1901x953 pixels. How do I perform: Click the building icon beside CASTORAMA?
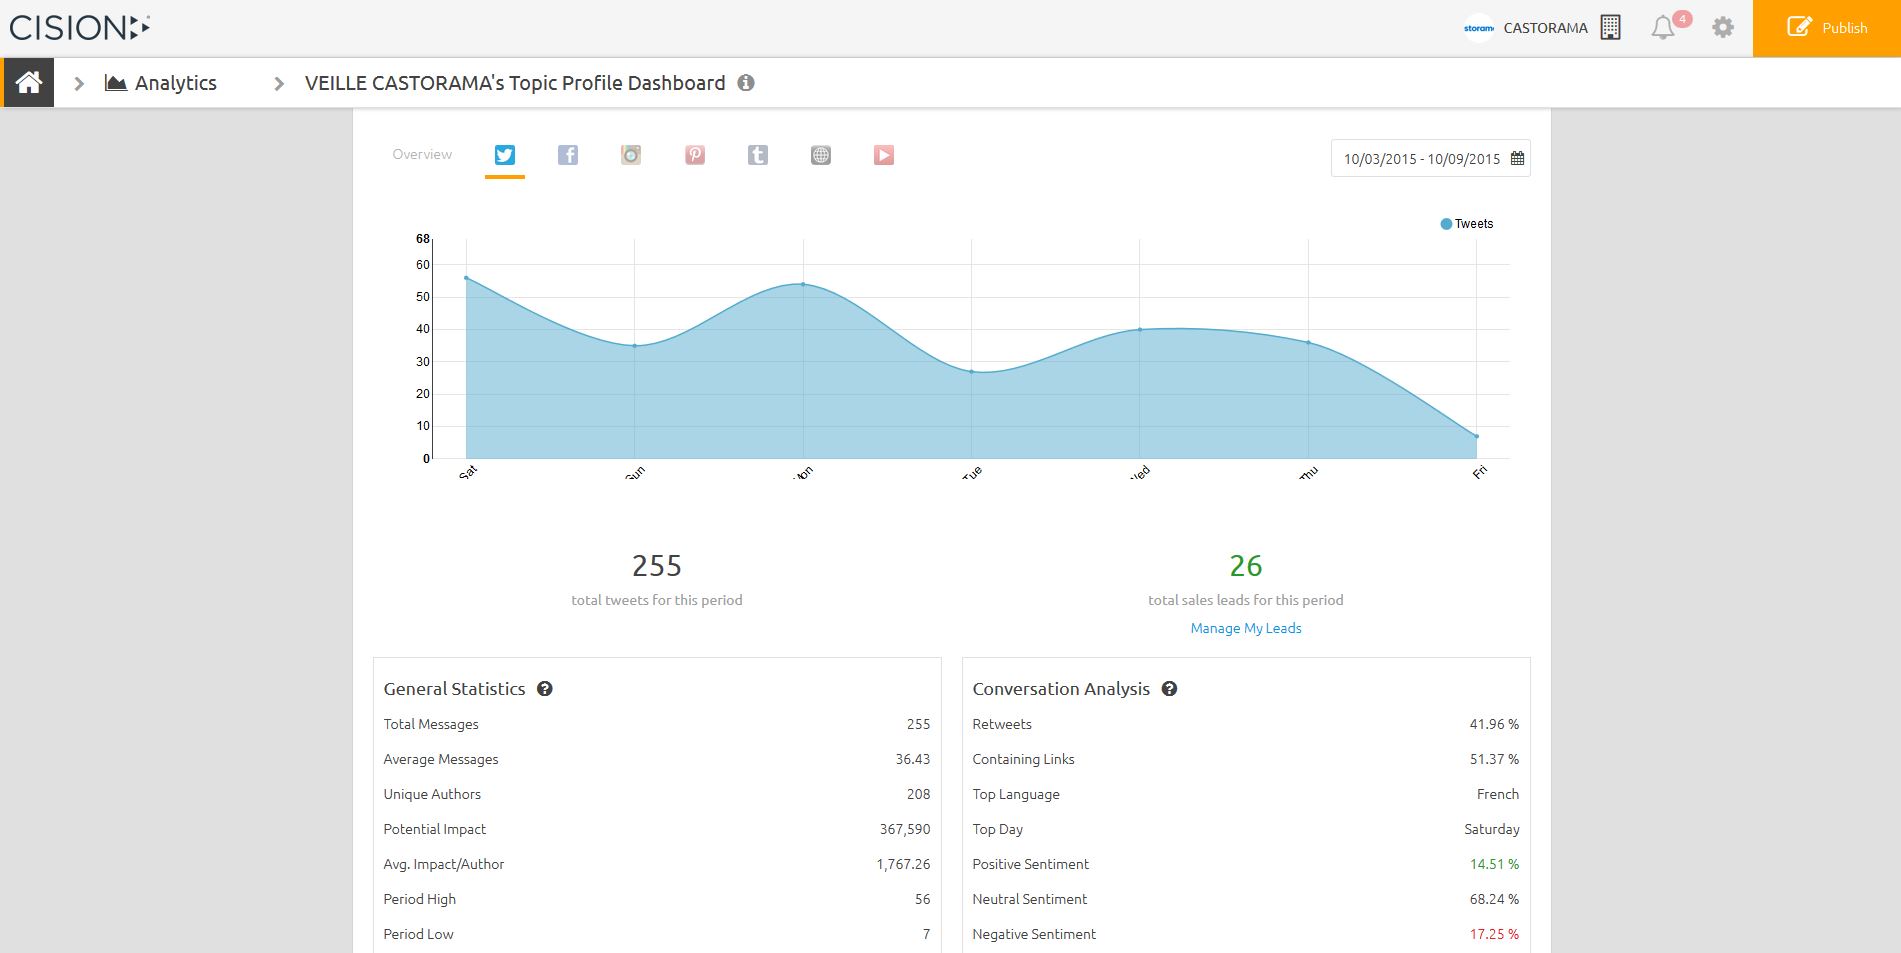[1610, 28]
